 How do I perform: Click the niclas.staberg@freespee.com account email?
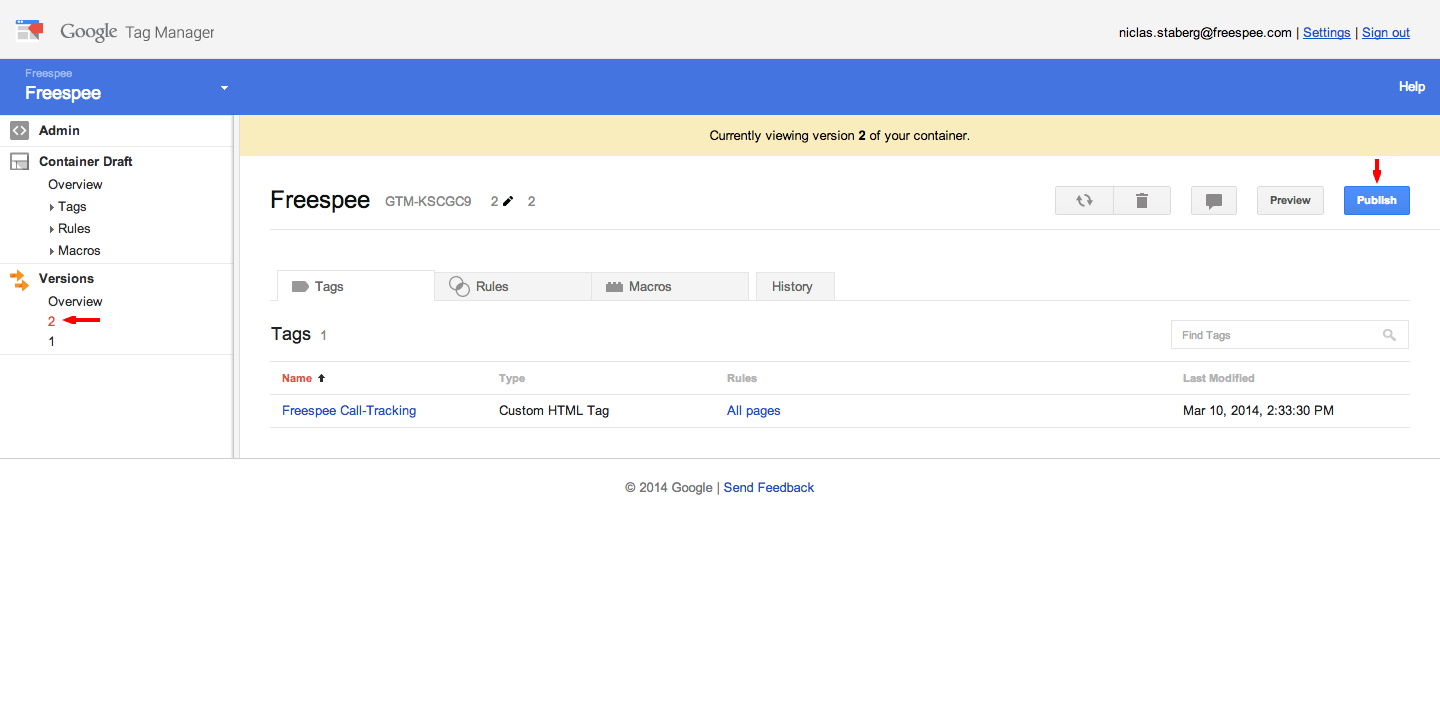tap(1205, 33)
